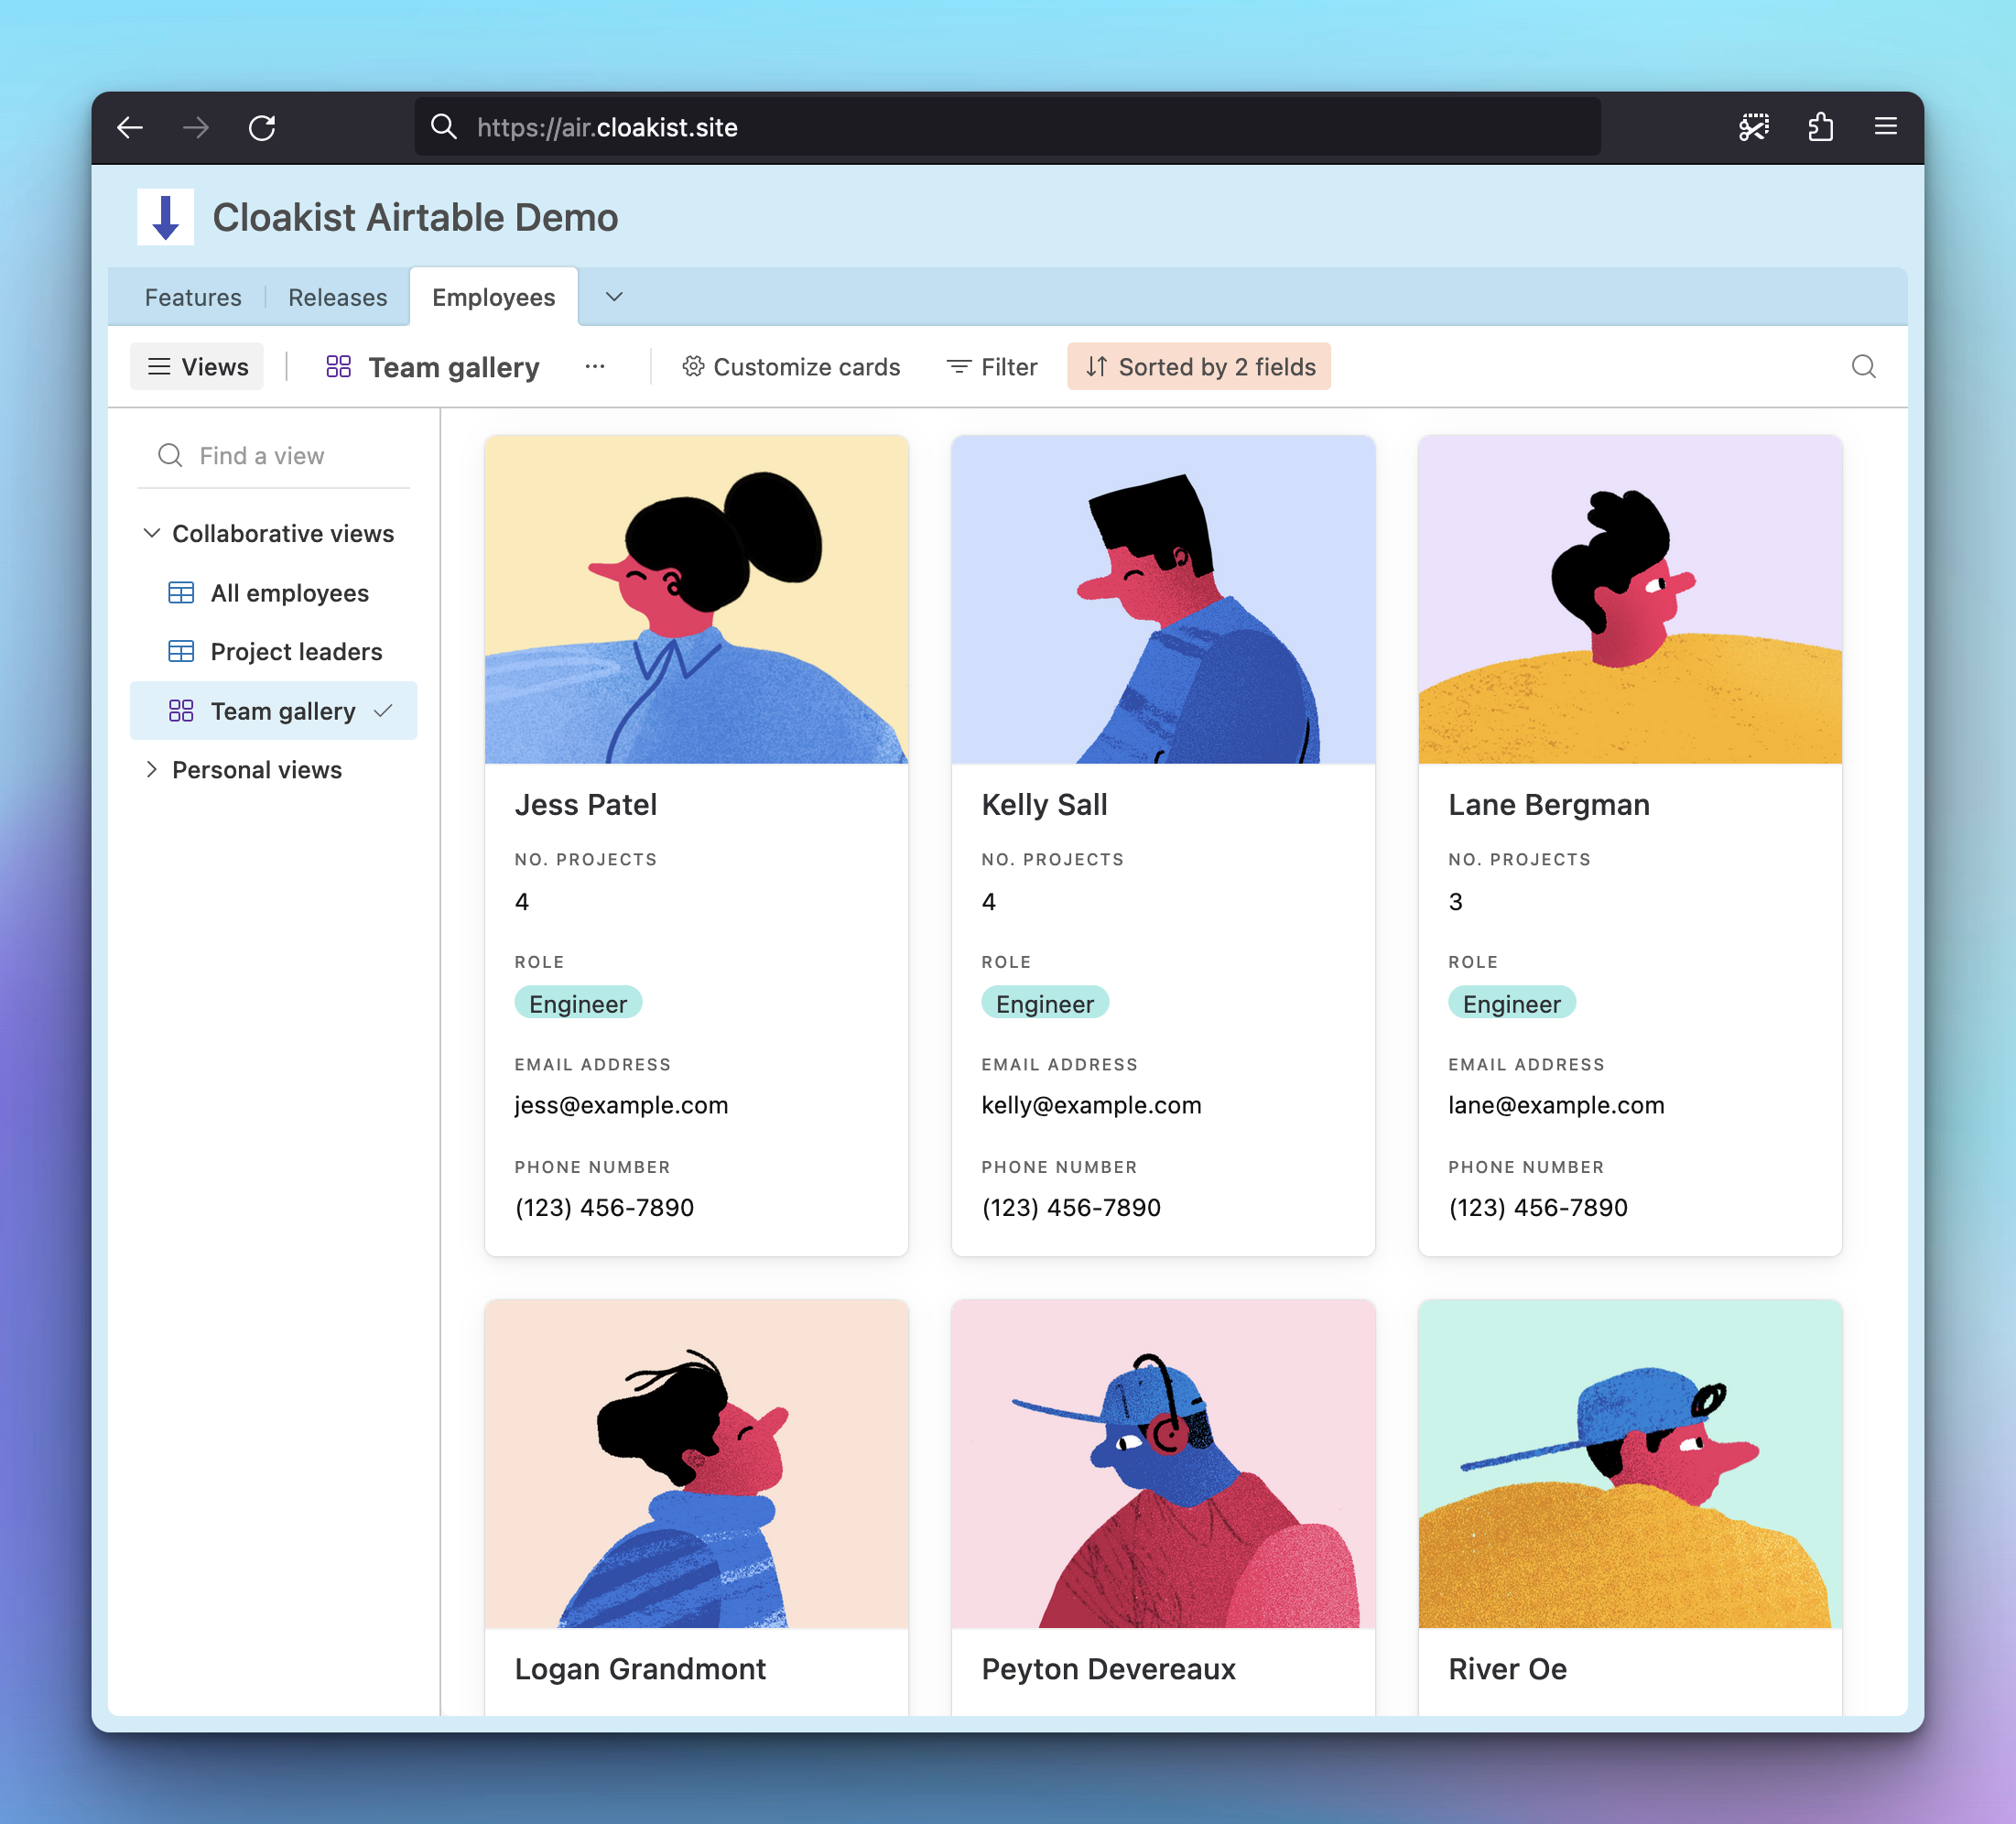This screenshot has height=1824, width=2016.
Task: Click the Engineer role tag on Lane Bergman's card
Action: point(1512,1004)
